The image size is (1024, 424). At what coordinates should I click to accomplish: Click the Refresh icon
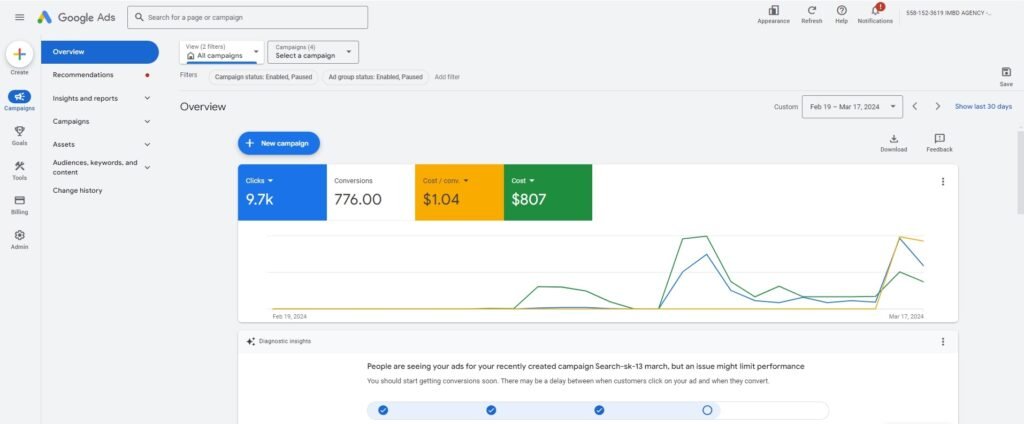tap(812, 10)
